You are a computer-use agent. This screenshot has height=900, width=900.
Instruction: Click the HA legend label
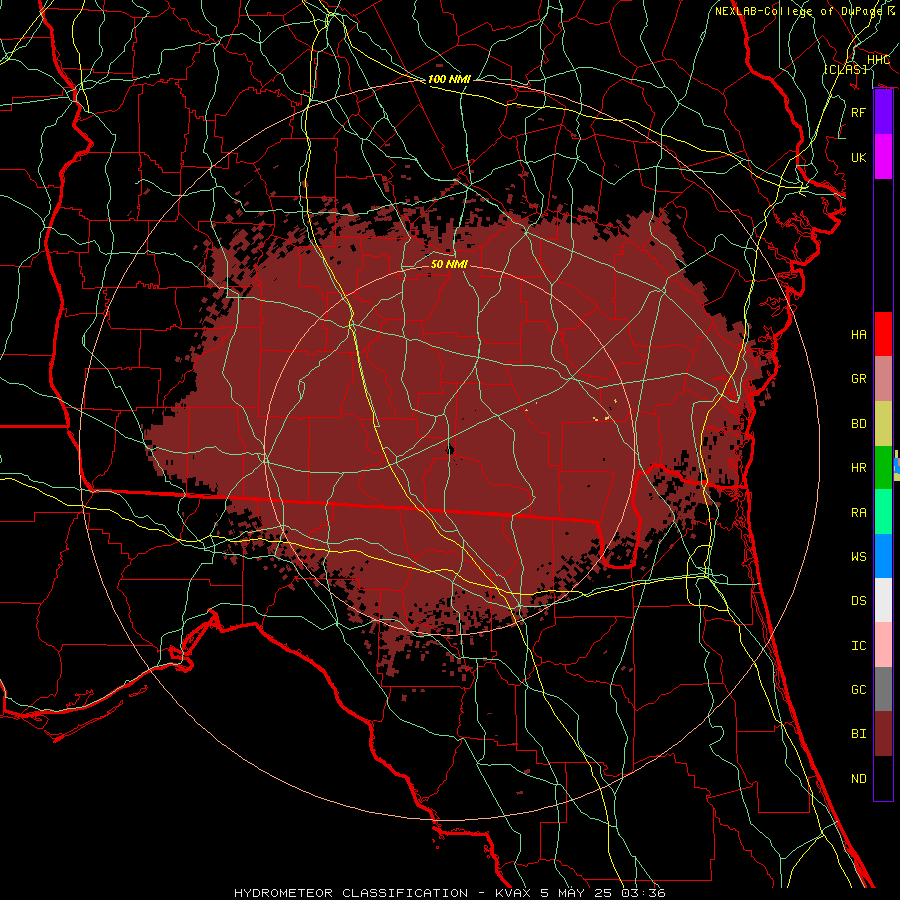[x=858, y=334]
